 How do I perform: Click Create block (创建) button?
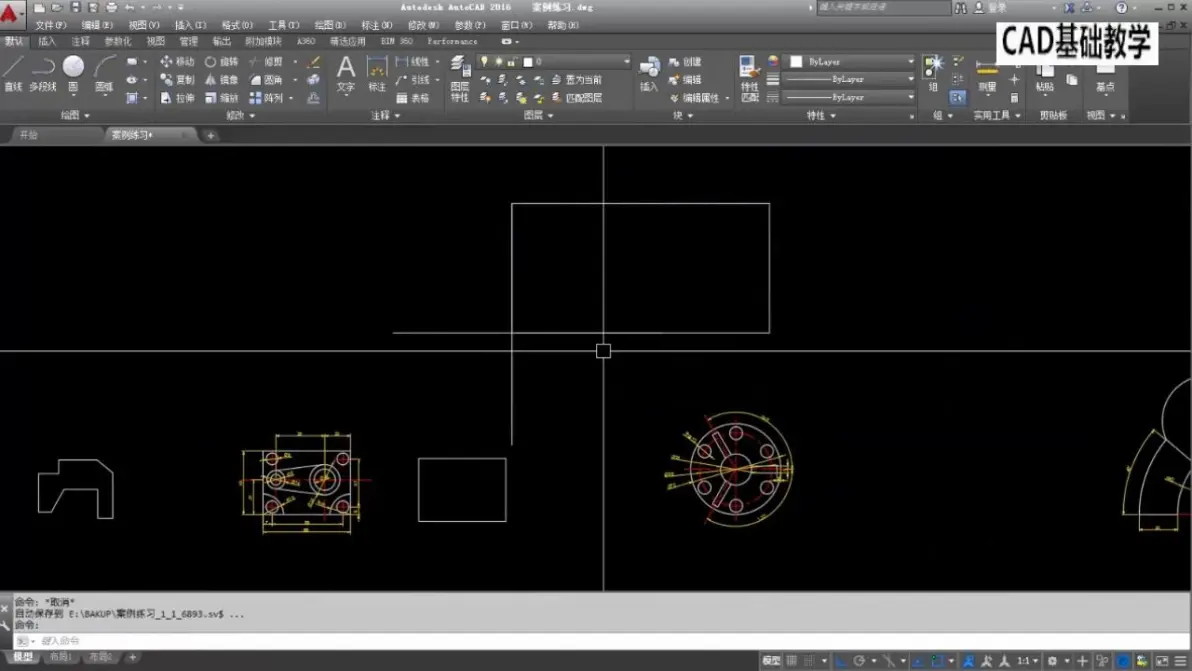tap(685, 62)
